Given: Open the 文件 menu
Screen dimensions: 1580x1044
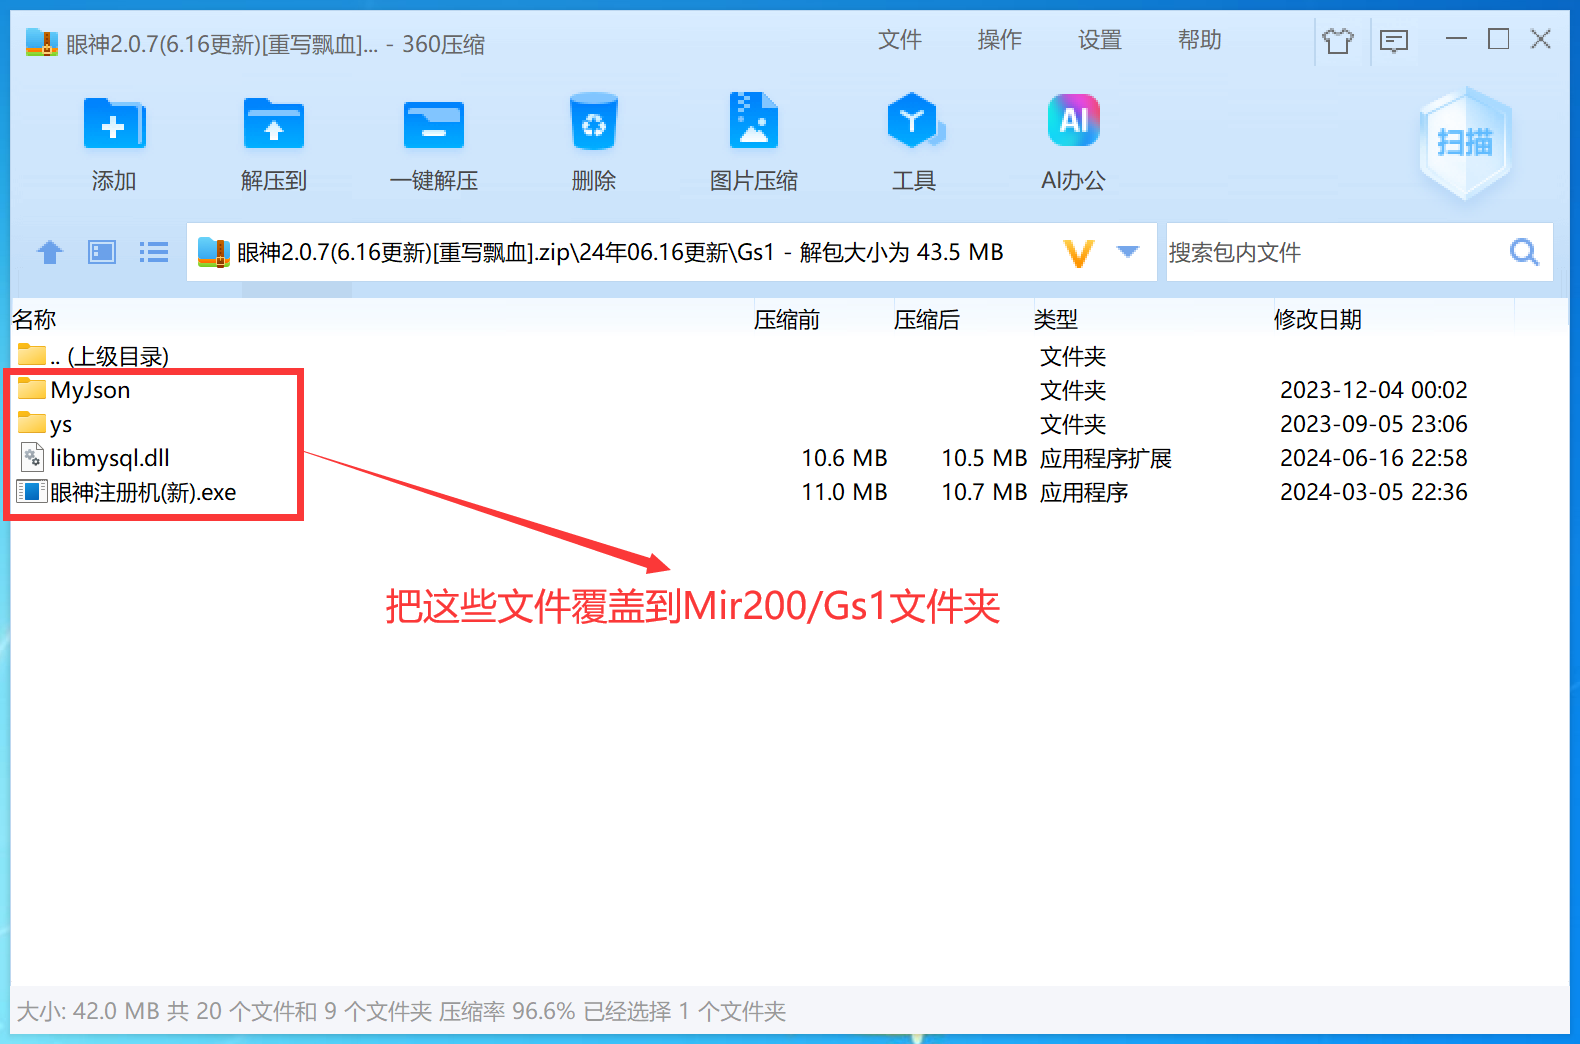Looking at the screenshot, I should coord(900,40).
